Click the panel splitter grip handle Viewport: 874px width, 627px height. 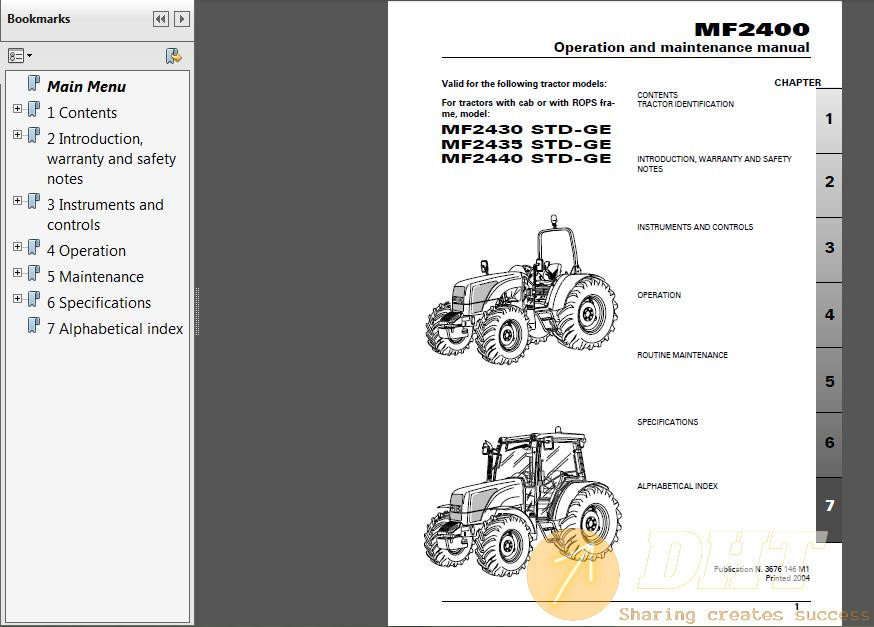(197, 312)
